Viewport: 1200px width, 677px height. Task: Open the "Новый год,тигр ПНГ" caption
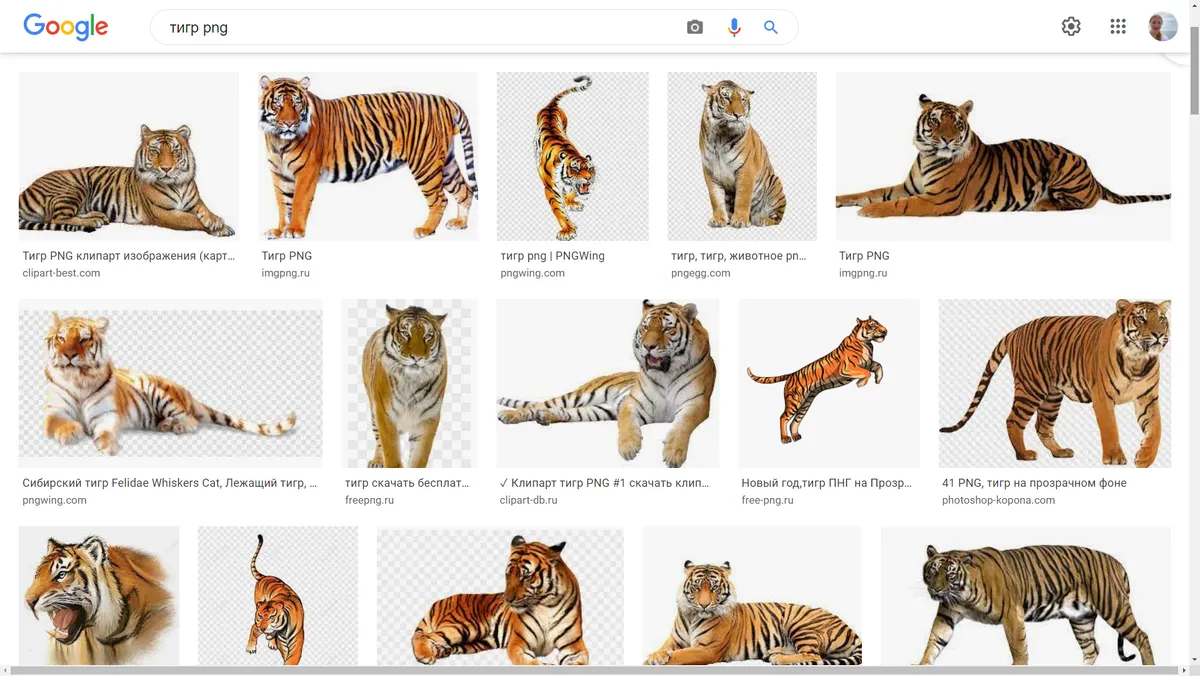(827, 483)
